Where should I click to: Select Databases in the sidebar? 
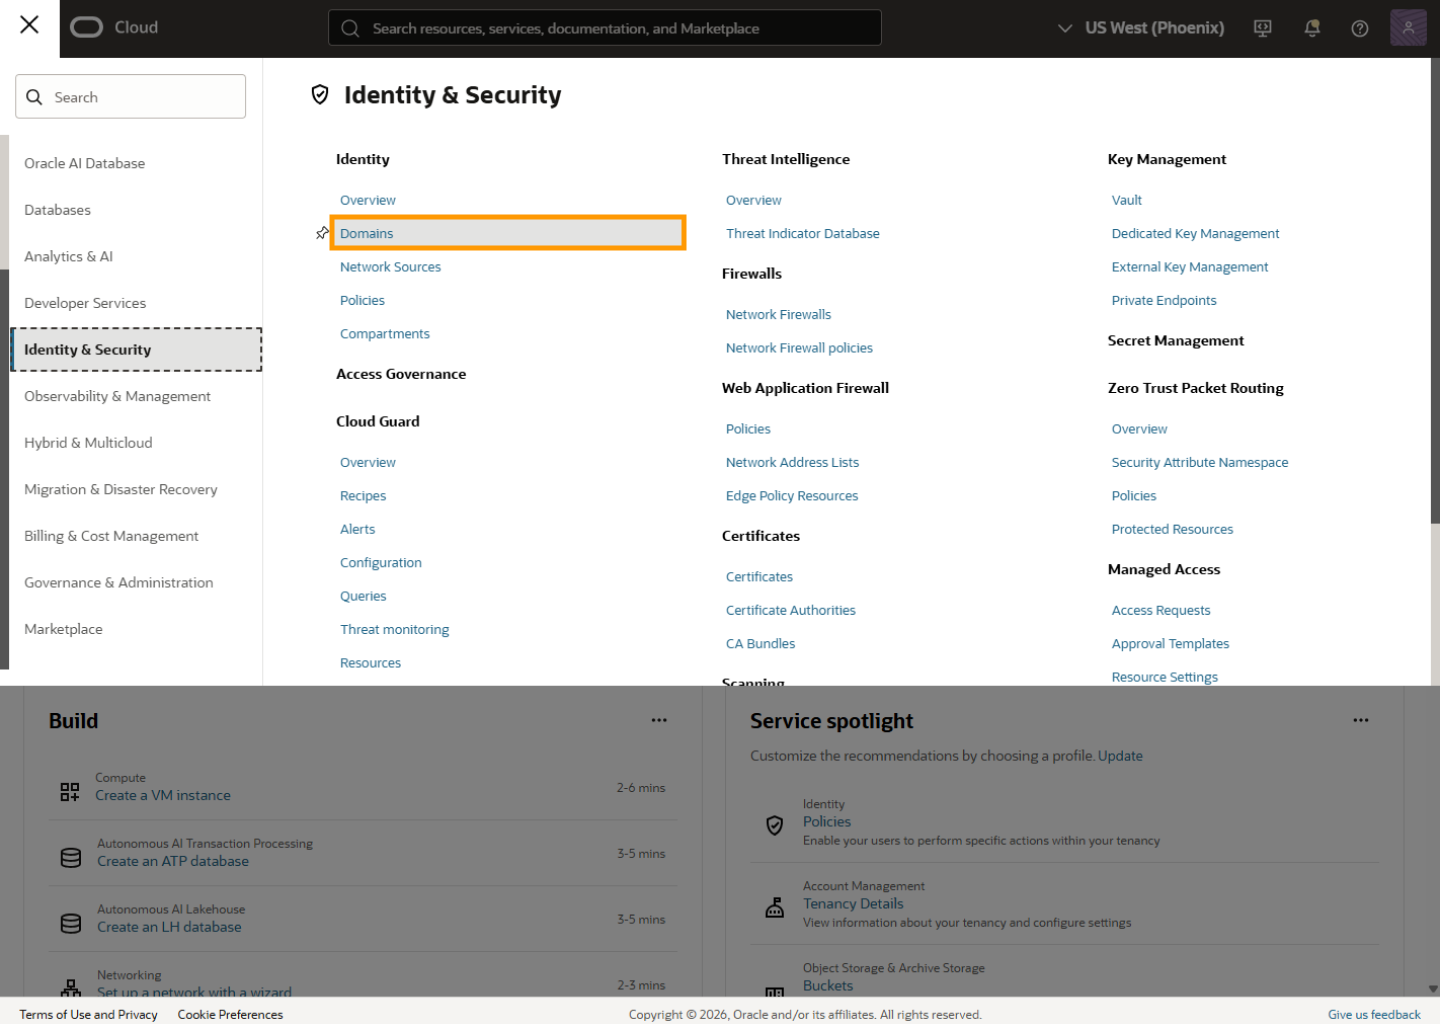58,210
